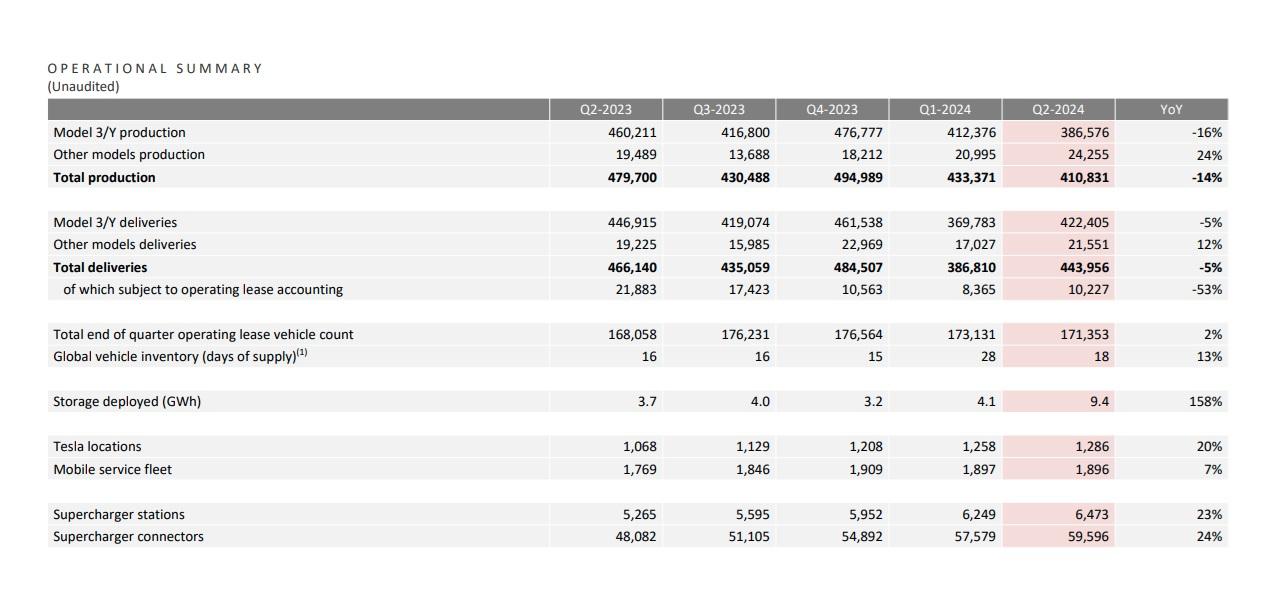Click the Operational Summary title
The height and width of the screenshot is (606, 1271).
point(155,68)
